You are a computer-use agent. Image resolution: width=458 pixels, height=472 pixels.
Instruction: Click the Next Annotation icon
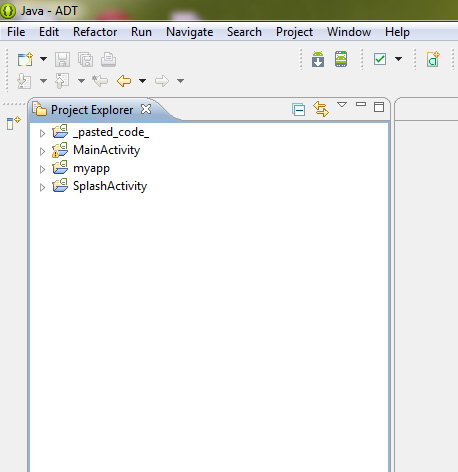[24, 81]
